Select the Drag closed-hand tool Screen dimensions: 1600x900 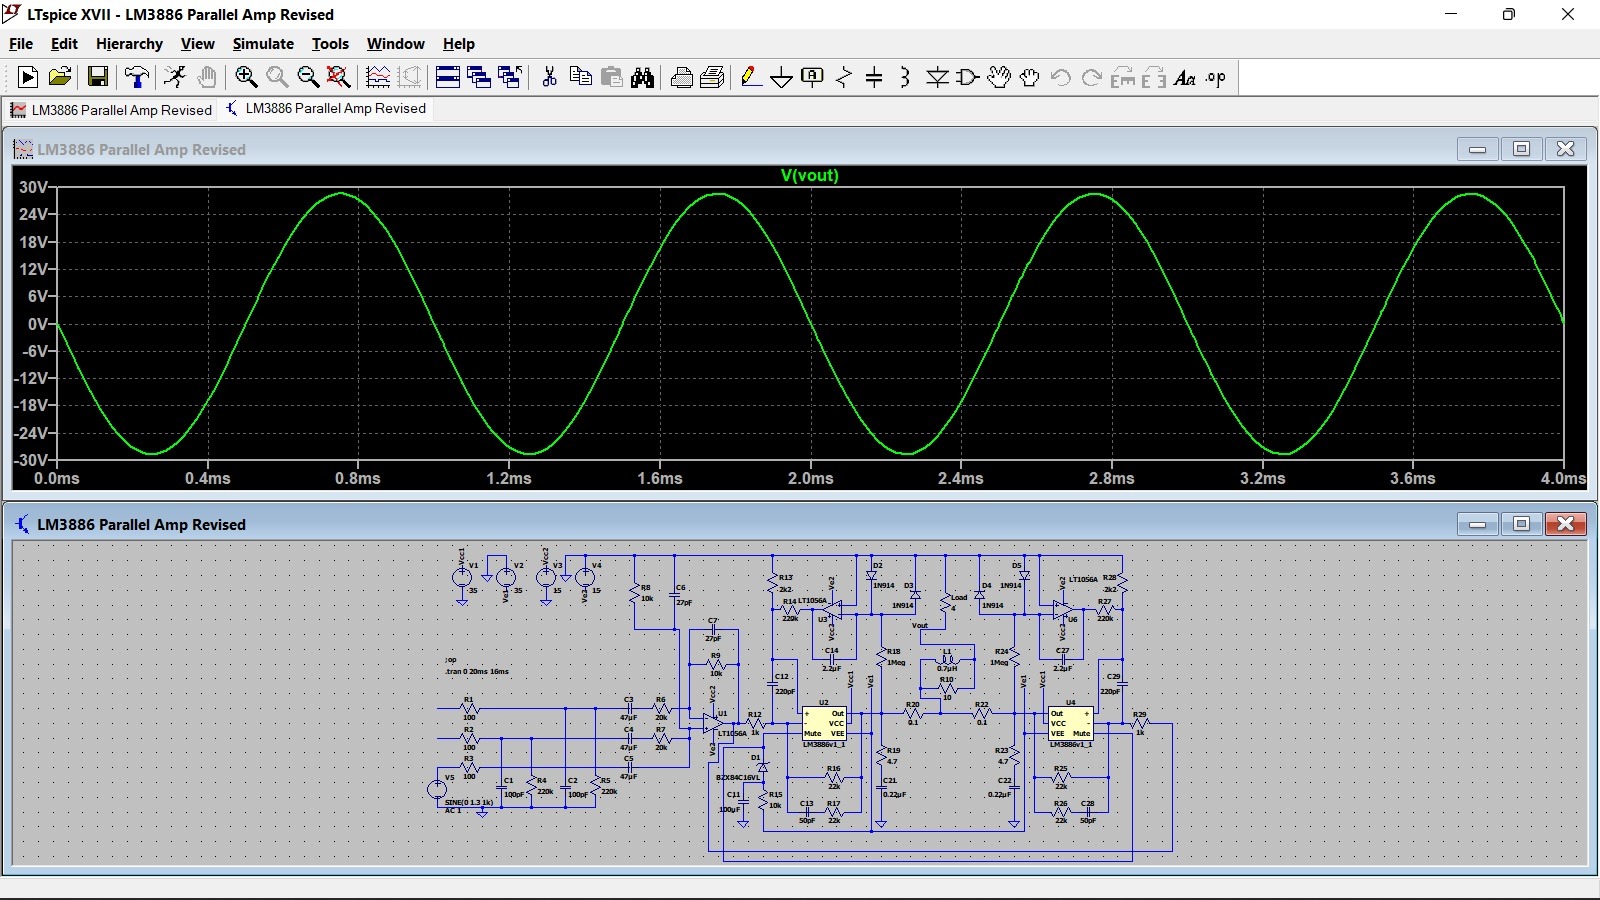point(1030,77)
